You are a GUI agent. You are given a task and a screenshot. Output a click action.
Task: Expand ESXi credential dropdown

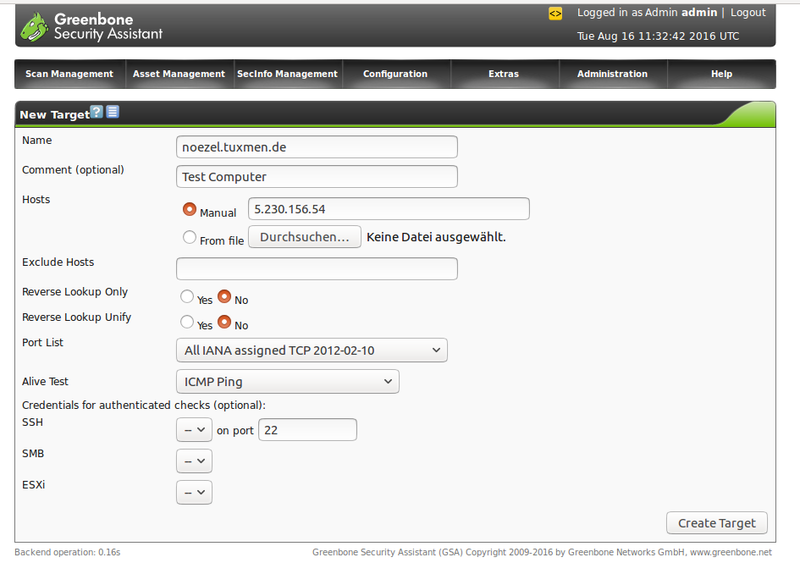(x=193, y=492)
